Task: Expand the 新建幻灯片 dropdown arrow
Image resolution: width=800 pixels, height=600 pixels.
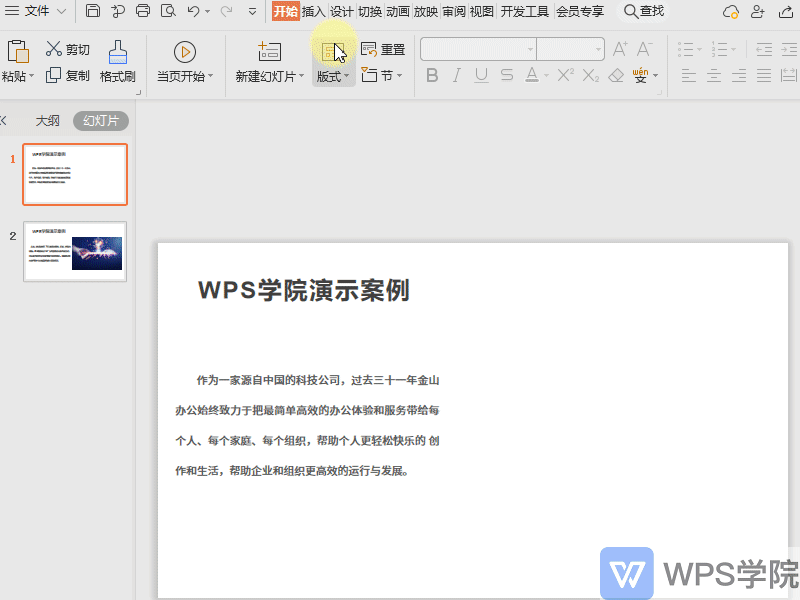Action: (x=302, y=76)
